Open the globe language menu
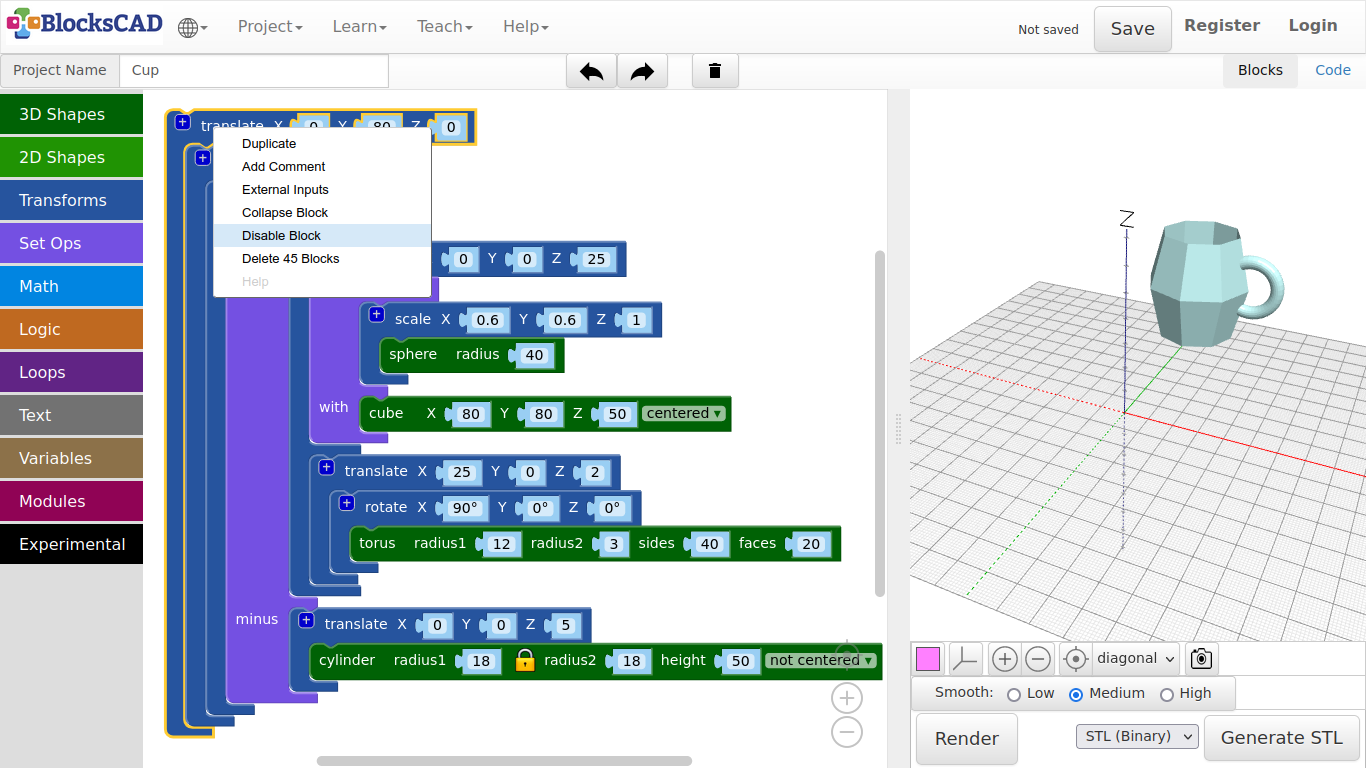 pos(192,28)
